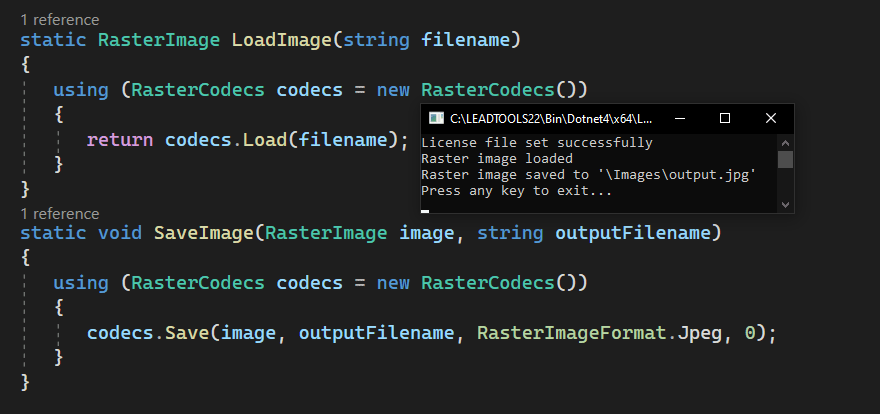Click the return keyword in LoadImage
Viewport: 880px width, 414px height.
(x=120, y=139)
